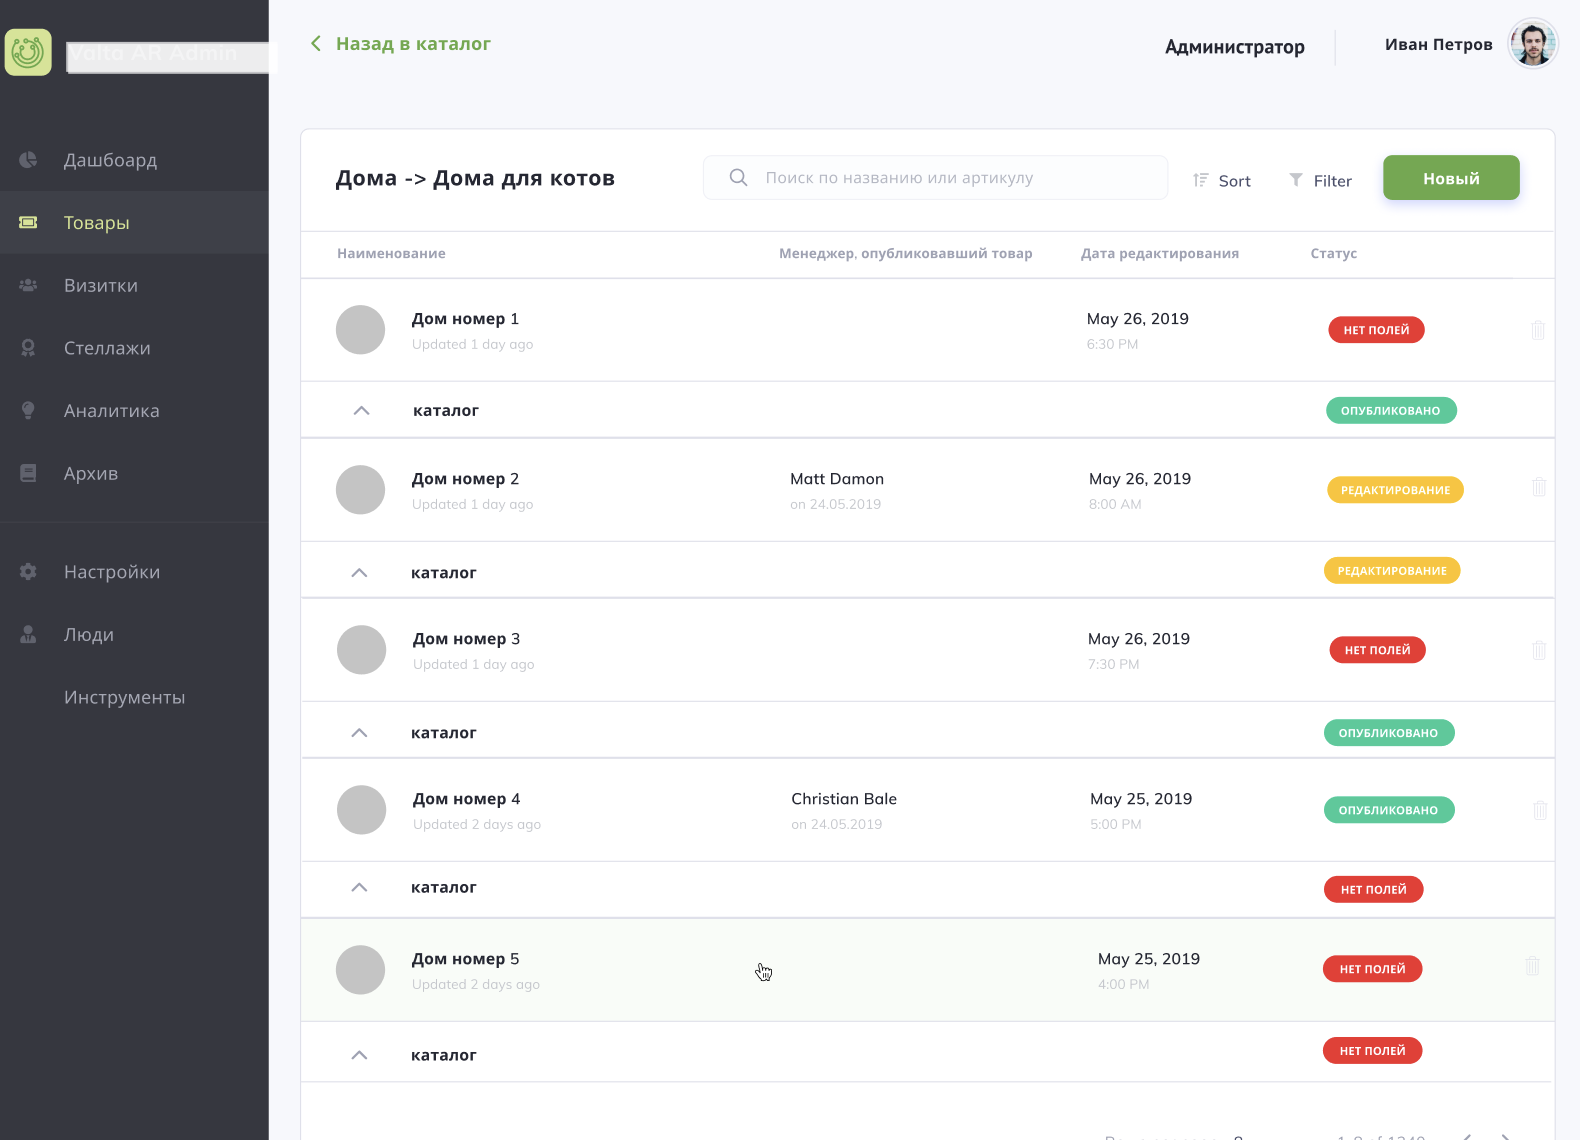
Task: Click ОПУБЛИКОВАНО status of Дом номер 4
Action: point(1388,810)
